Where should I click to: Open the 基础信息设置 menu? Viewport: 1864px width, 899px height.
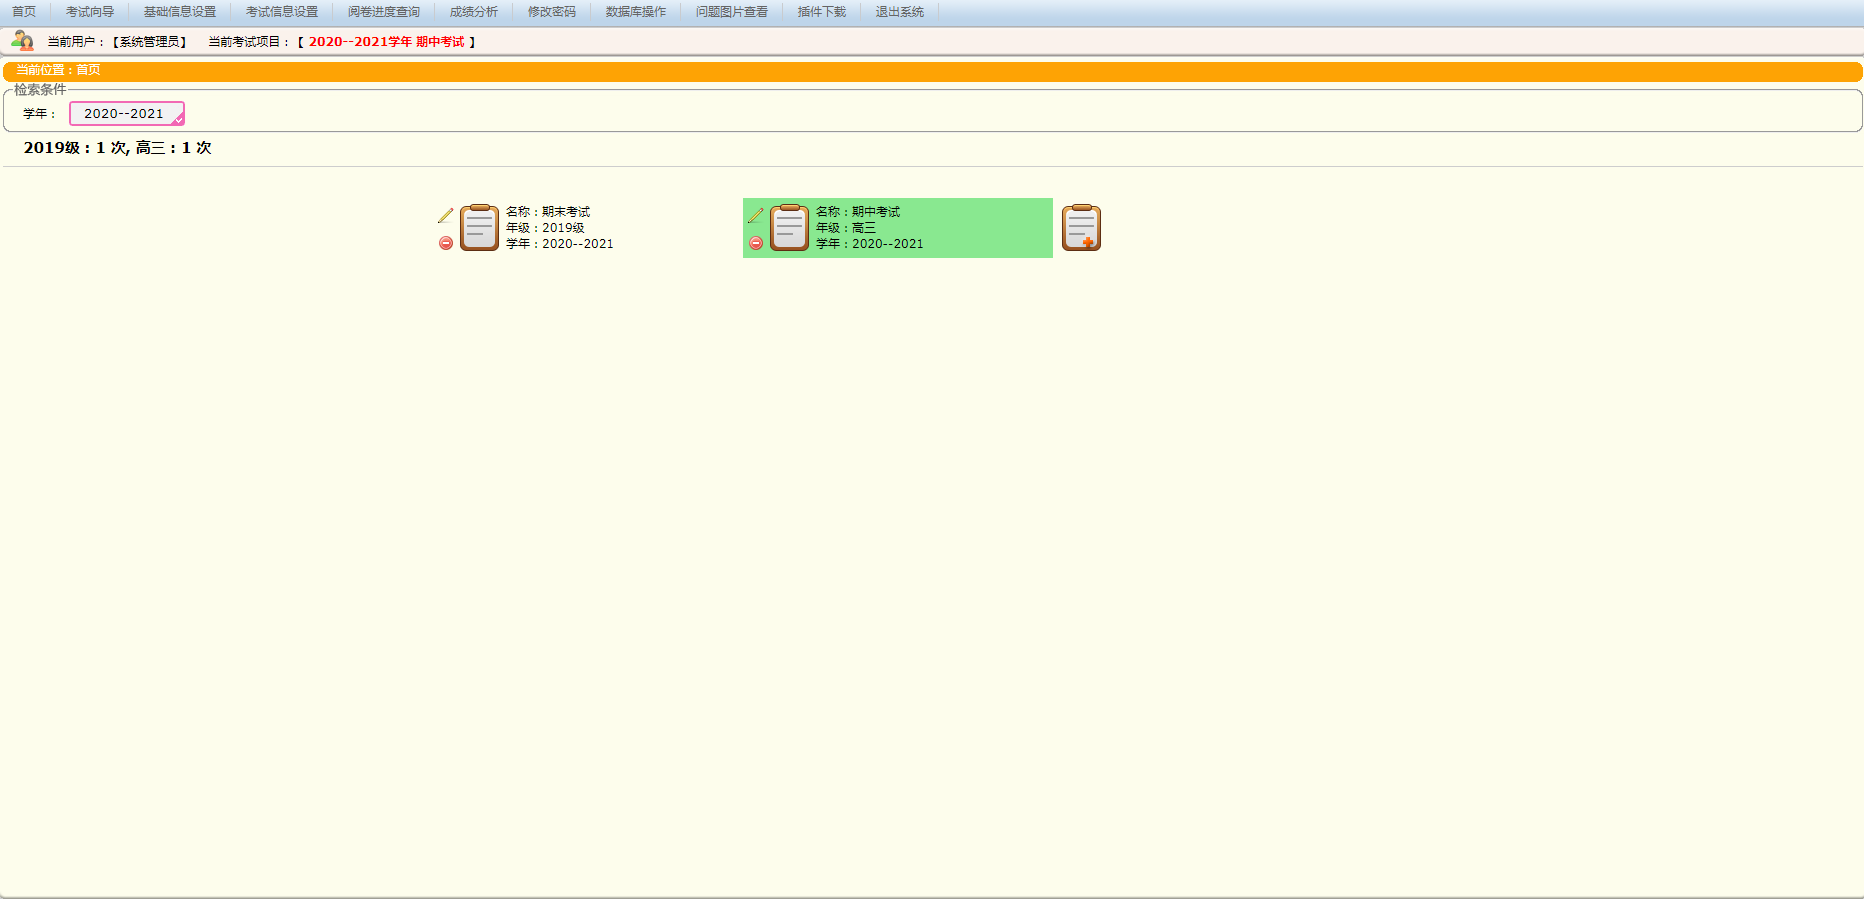point(180,12)
